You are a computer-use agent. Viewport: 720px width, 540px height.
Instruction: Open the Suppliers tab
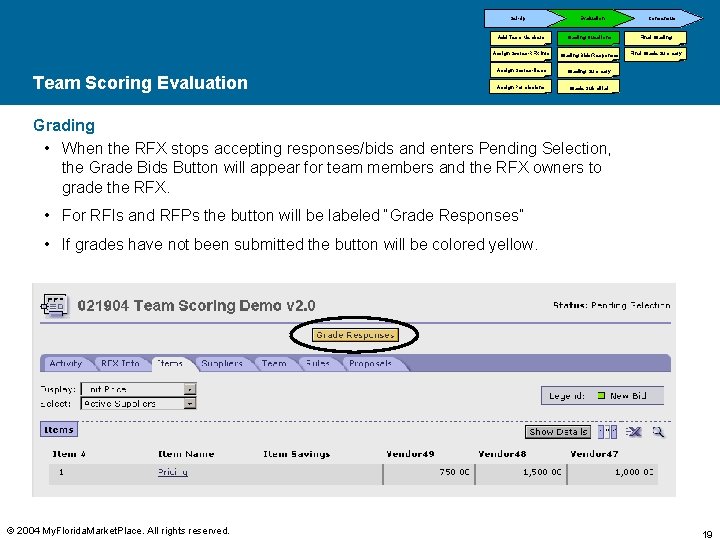pos(222,363)
